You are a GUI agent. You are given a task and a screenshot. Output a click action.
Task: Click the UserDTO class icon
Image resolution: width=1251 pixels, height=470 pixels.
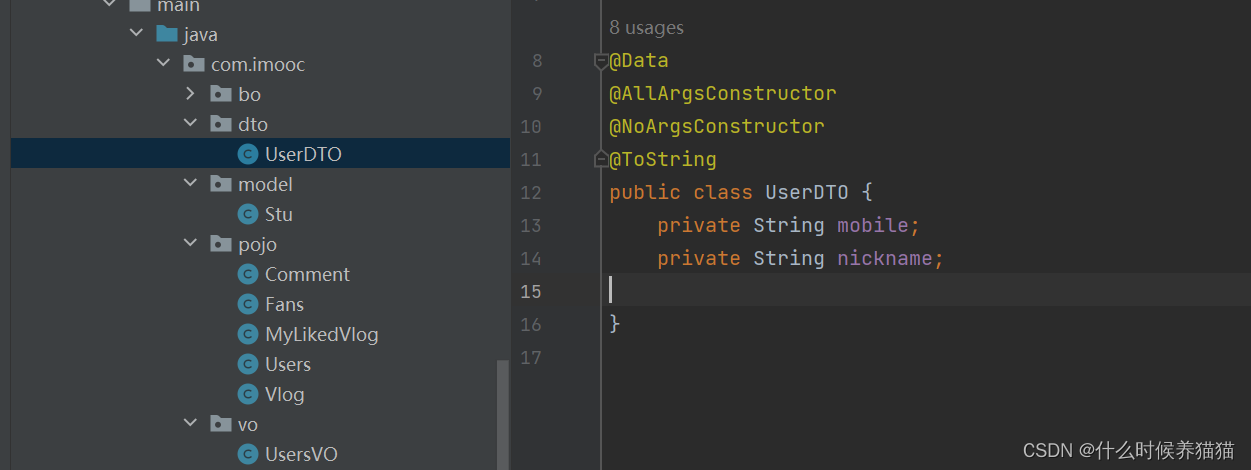click(x=247, y=154)
